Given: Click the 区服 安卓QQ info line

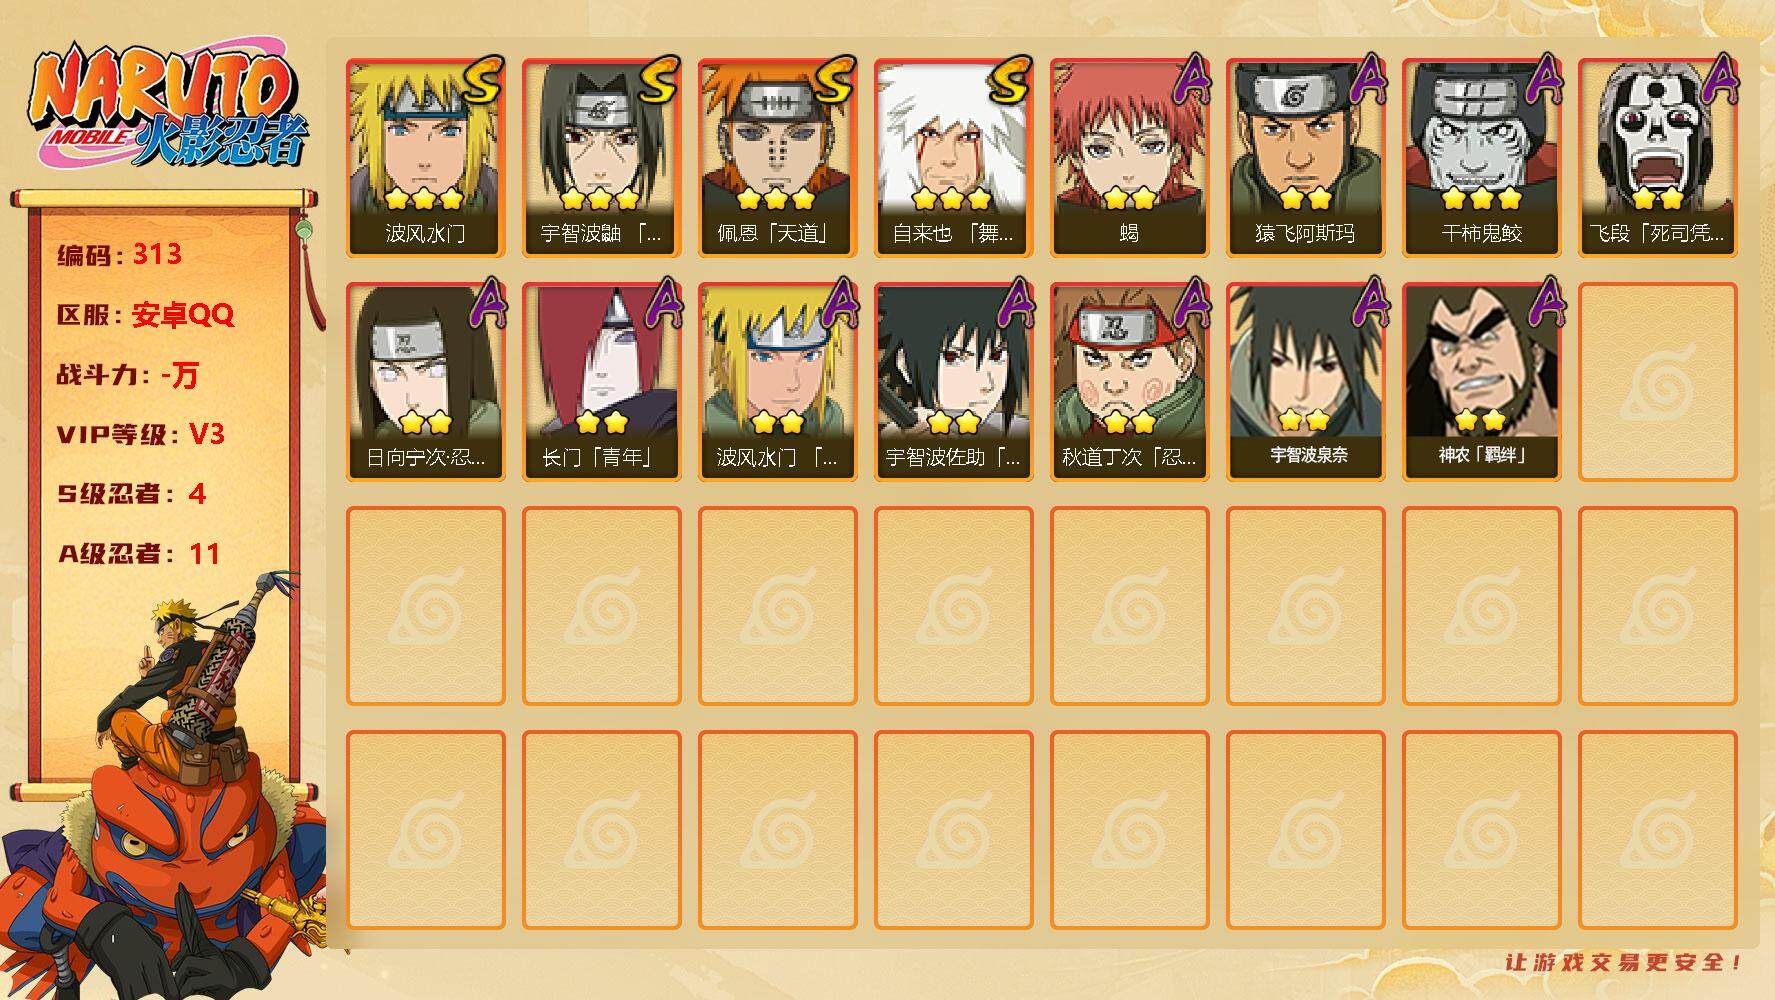Looking at the screenshot, I should tap(145, 314).
